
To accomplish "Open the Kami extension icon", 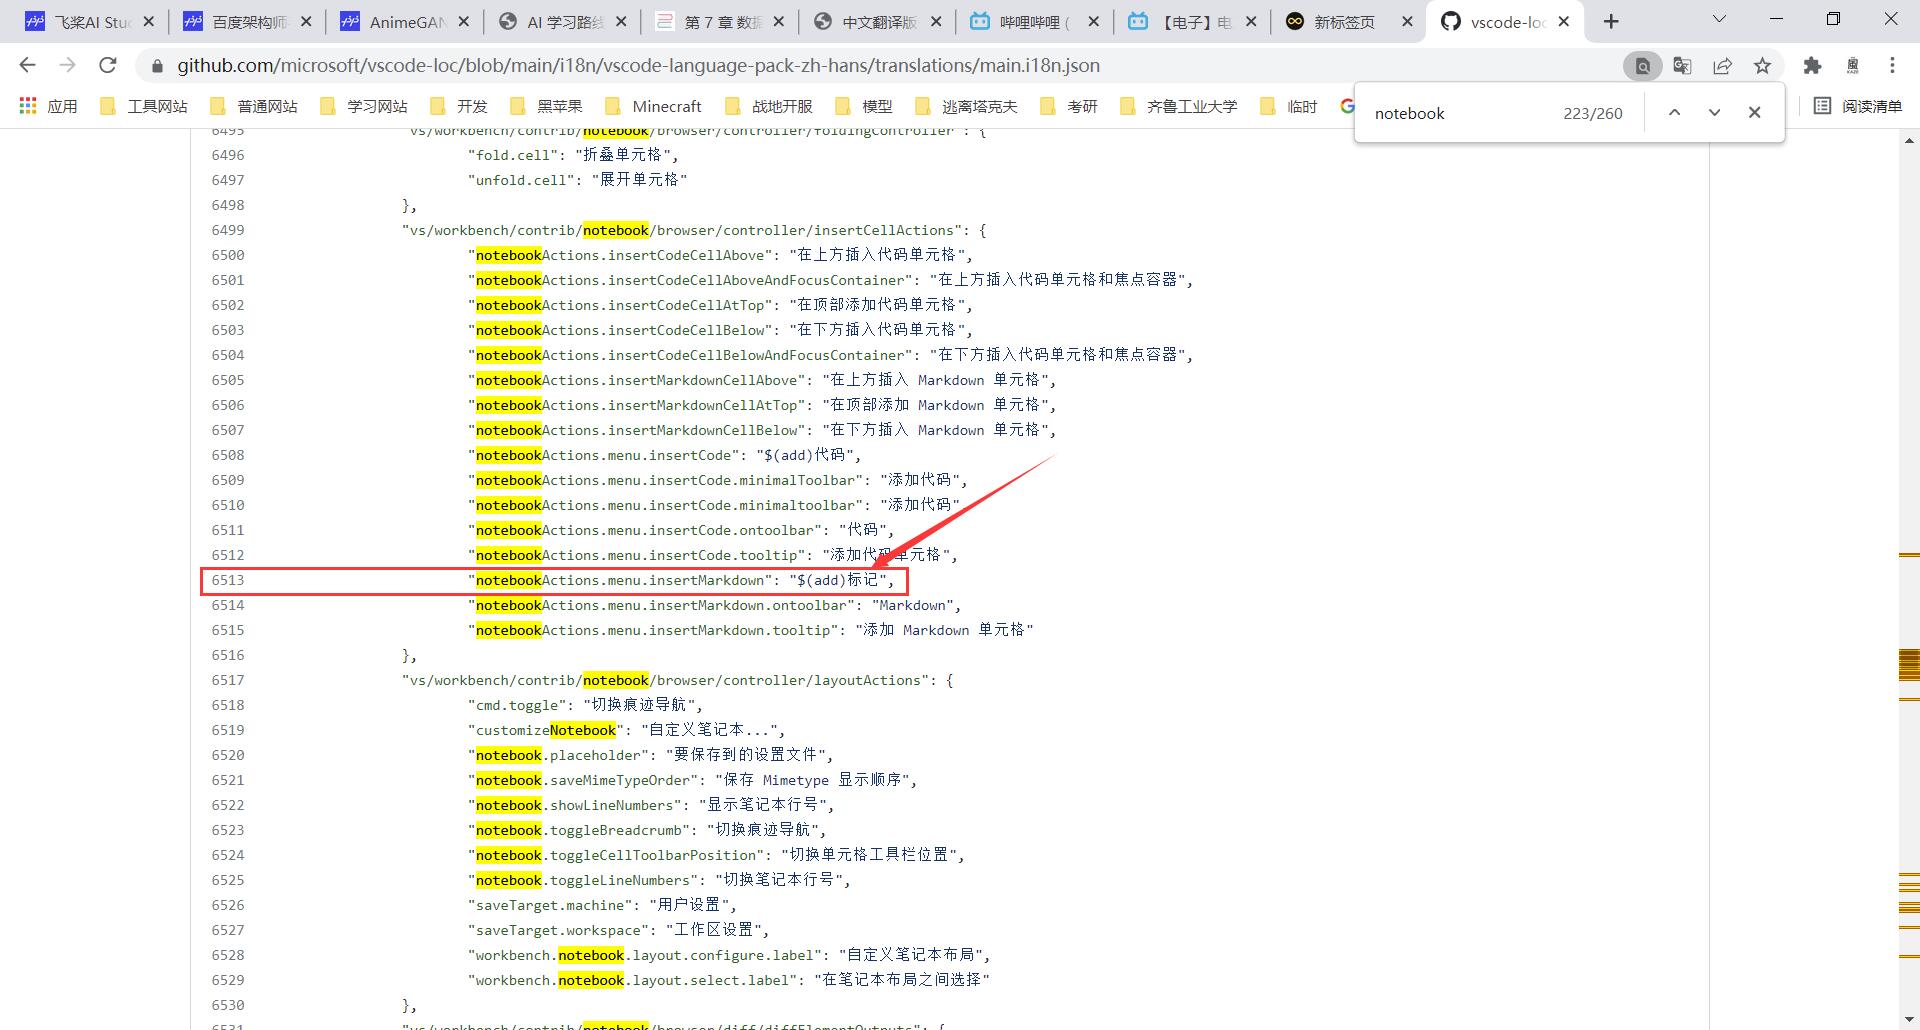I will [x=1852, y=65].
